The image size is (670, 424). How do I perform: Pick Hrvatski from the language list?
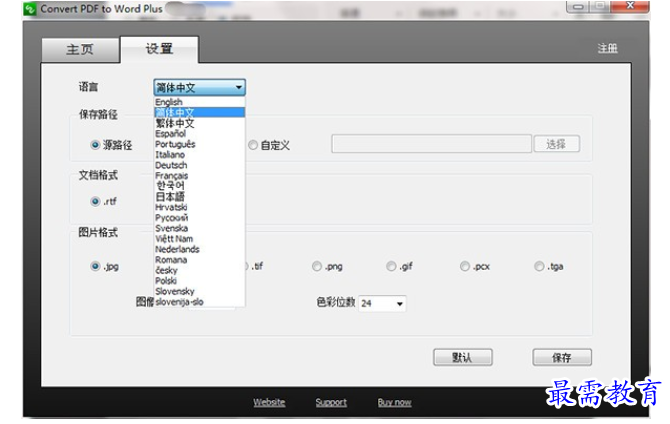click(x=200, y=207)
